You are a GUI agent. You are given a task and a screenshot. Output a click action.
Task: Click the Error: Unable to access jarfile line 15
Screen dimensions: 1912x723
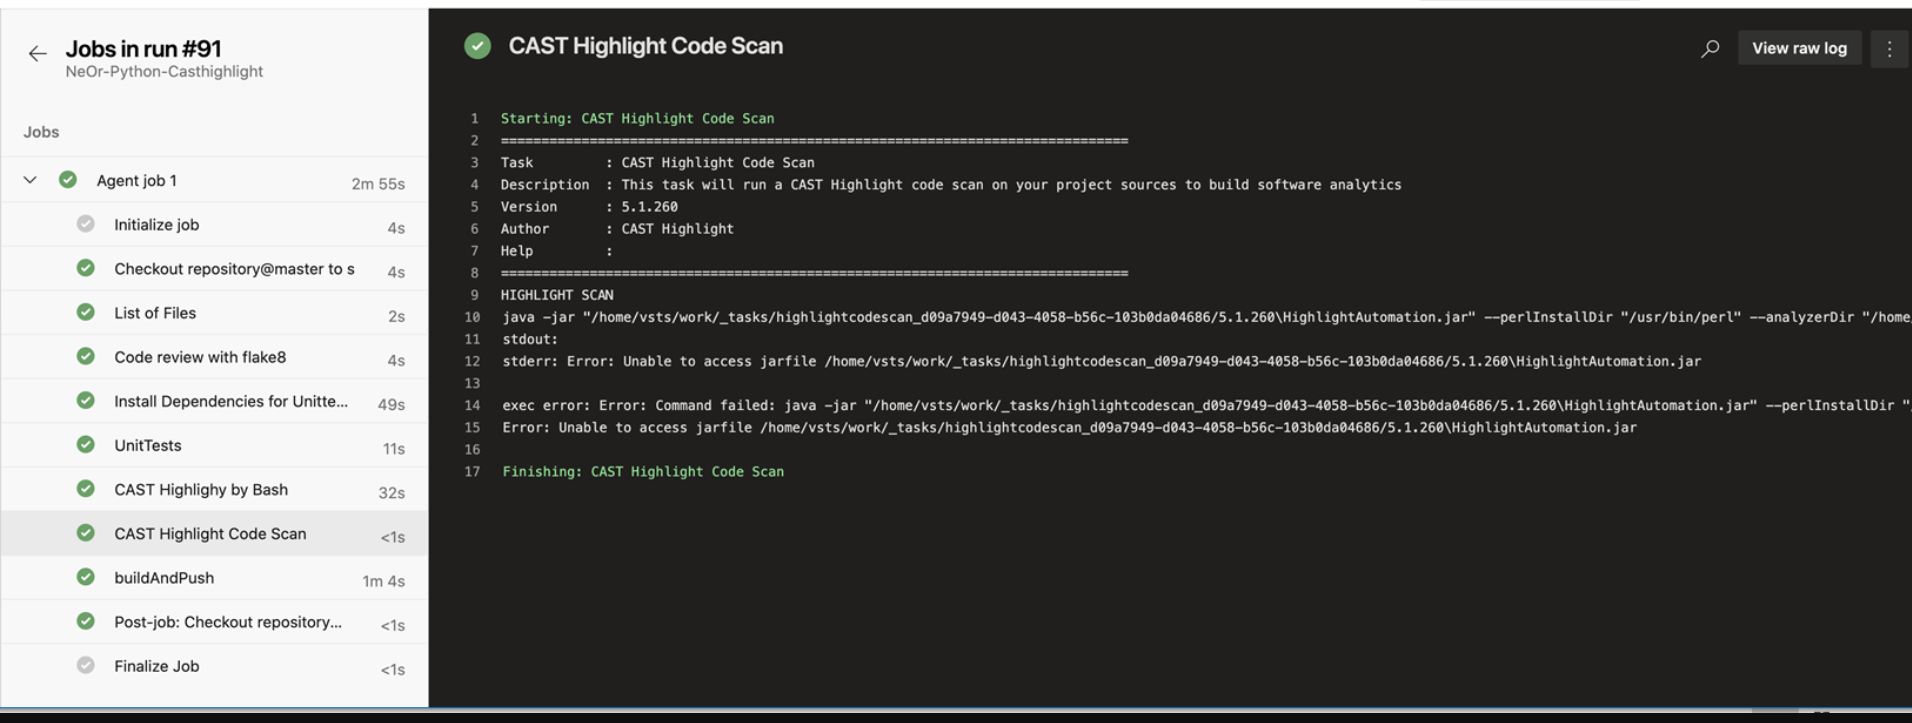tap(1069, 427)
